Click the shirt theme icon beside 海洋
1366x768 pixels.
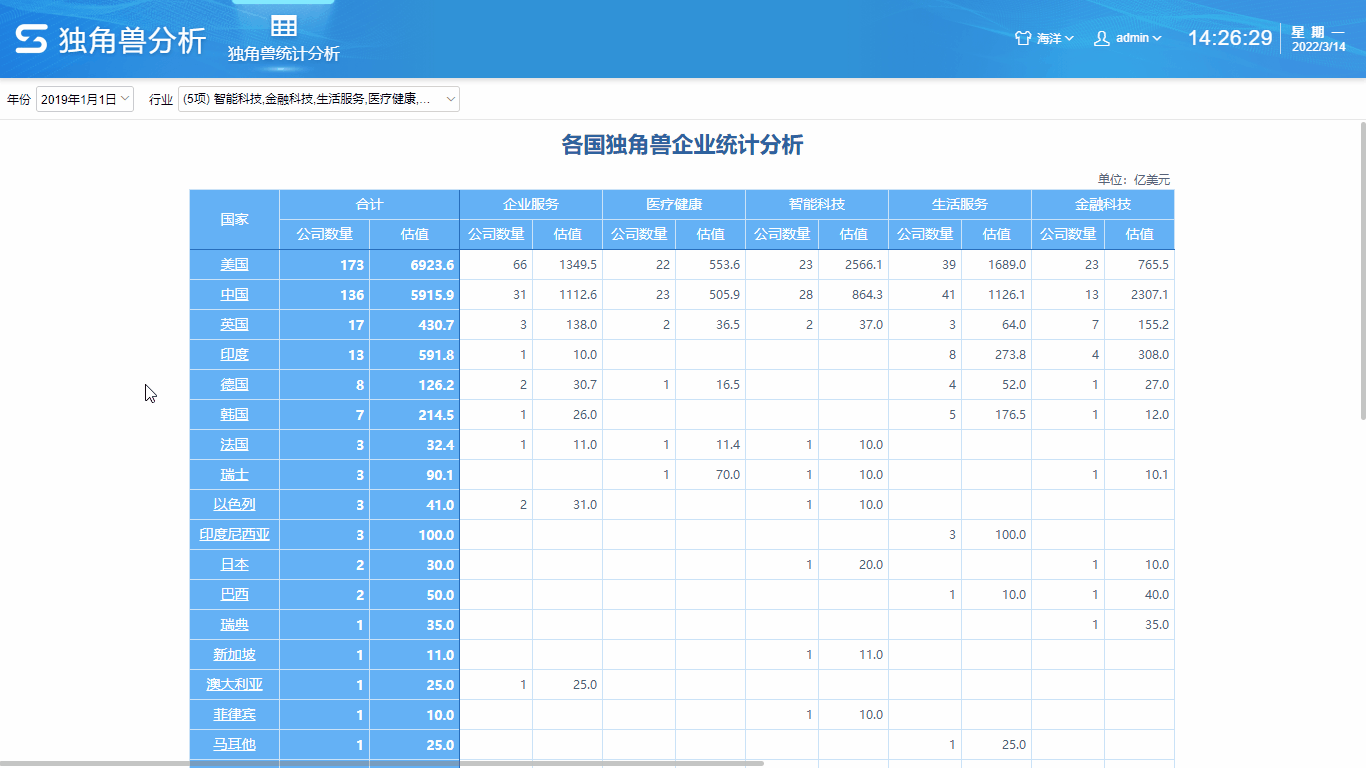click(1021, 37)
